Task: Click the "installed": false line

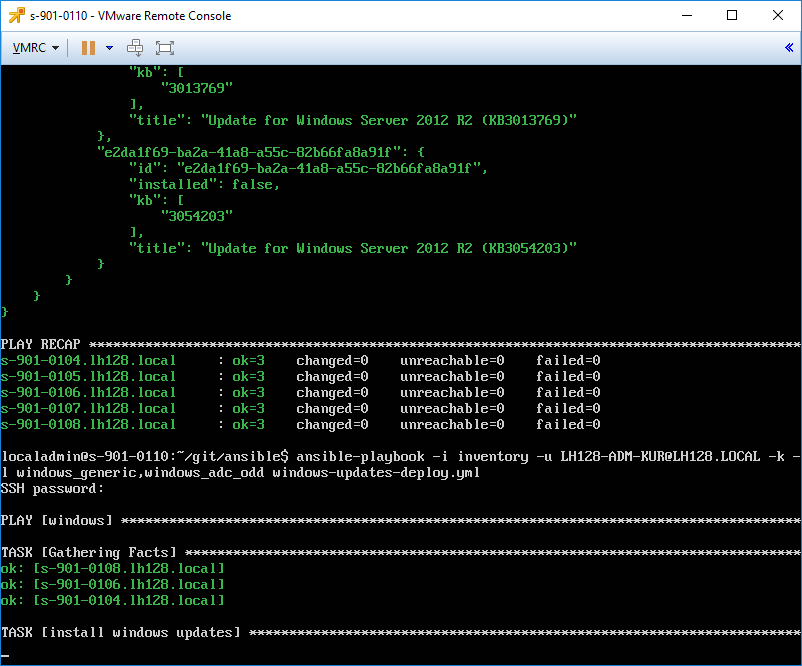Action: [x=205, y=184]
